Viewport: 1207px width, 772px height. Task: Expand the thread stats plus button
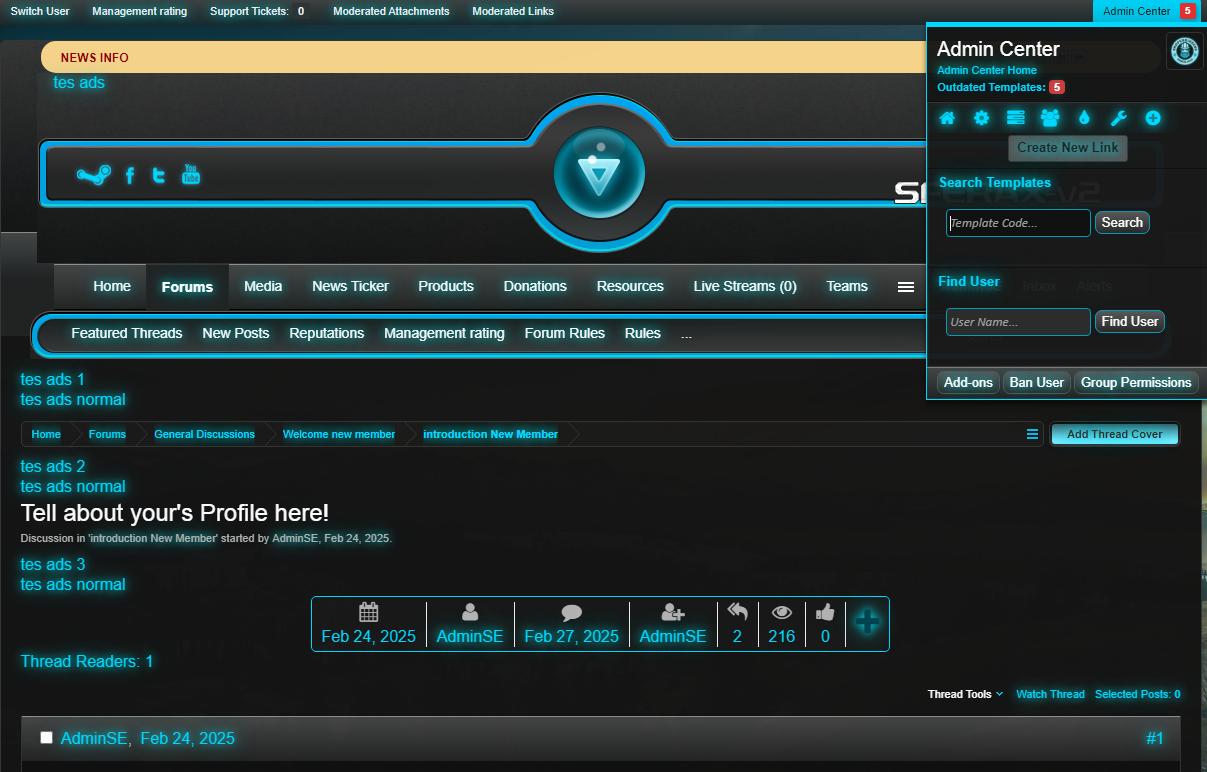click(x=867, y=622)
